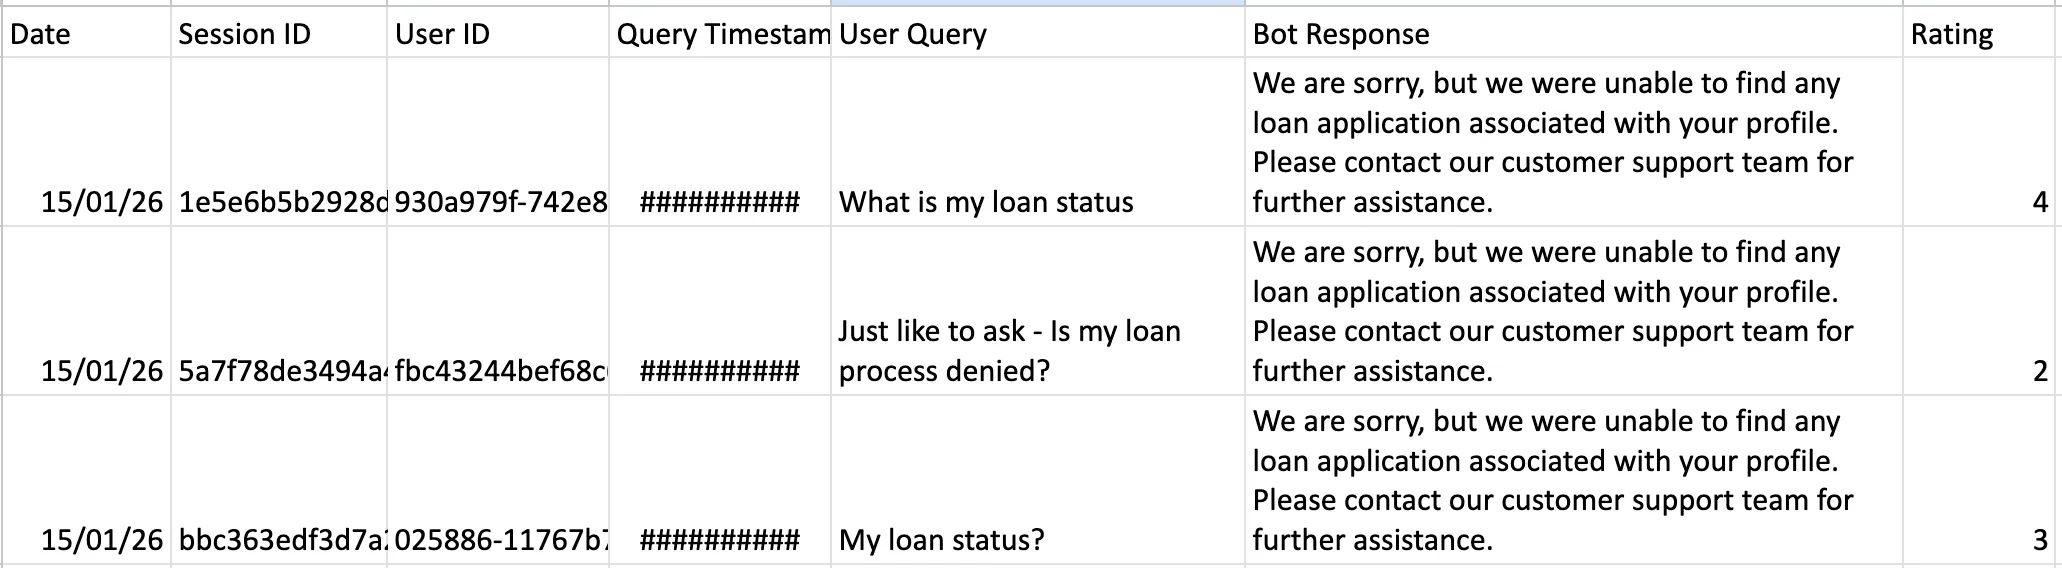Select session ID cell starting 1e5e6b5b2928
The image size is (2062, 568).
[x=279, y=142]
